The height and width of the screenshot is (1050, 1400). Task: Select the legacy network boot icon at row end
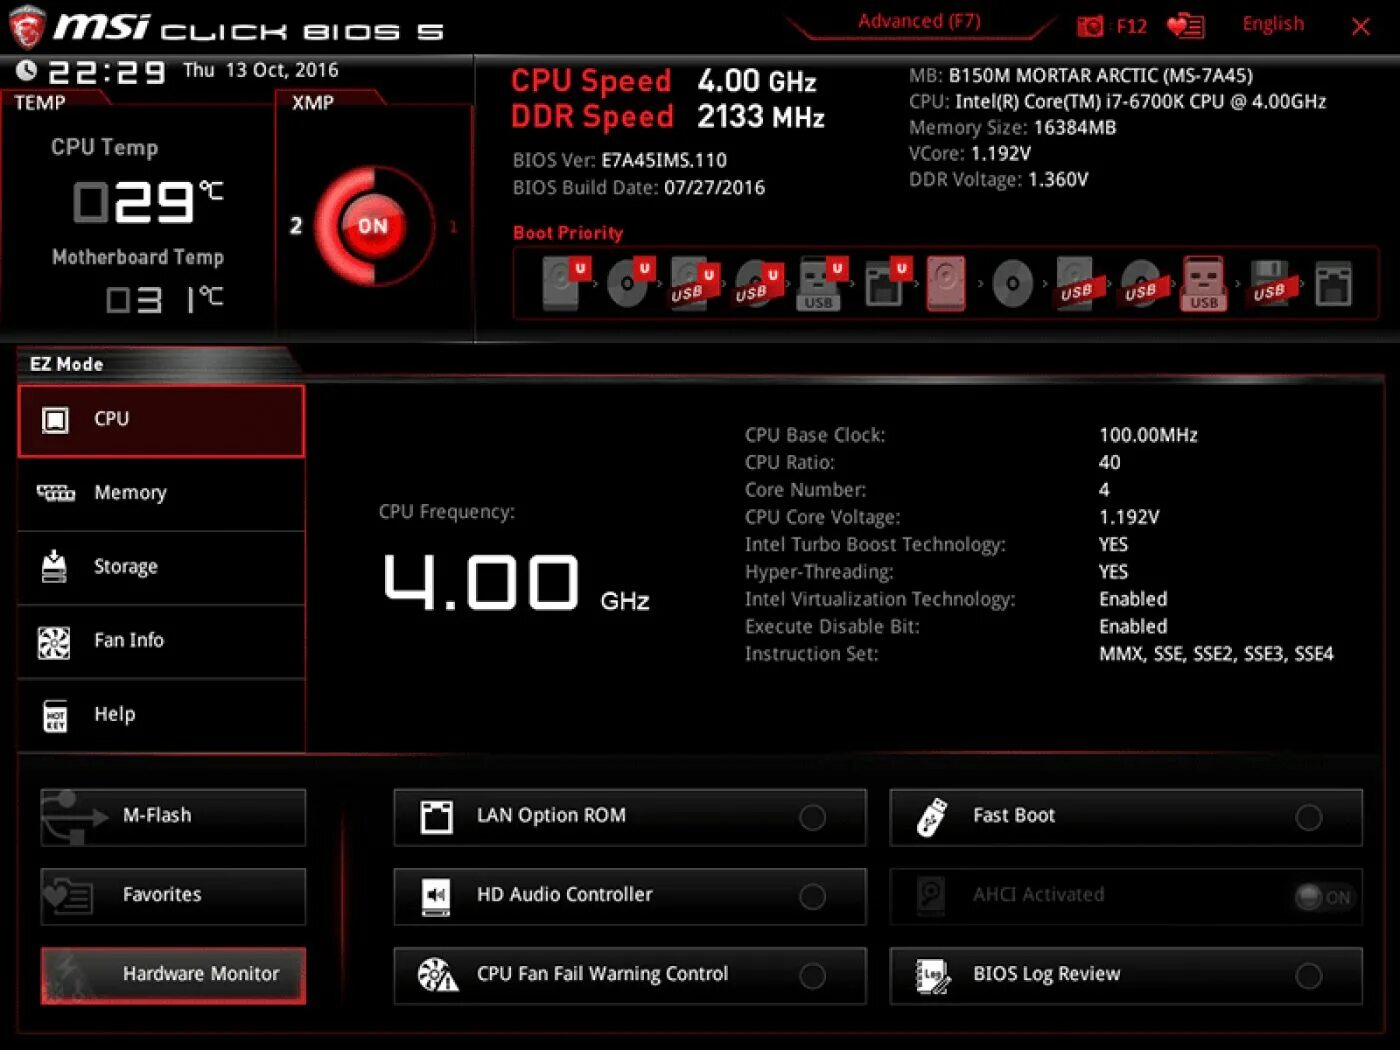(x=1333, y=284)
